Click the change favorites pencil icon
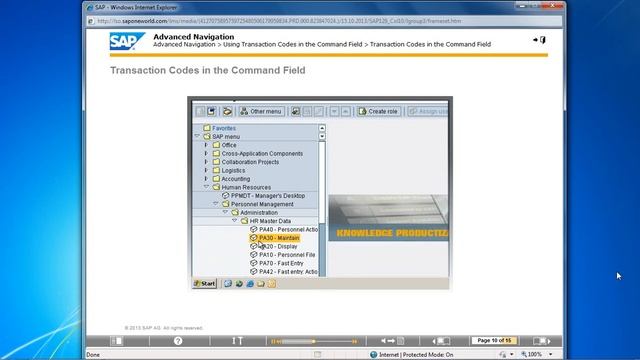Screen dimensions: 640x360 318,111
